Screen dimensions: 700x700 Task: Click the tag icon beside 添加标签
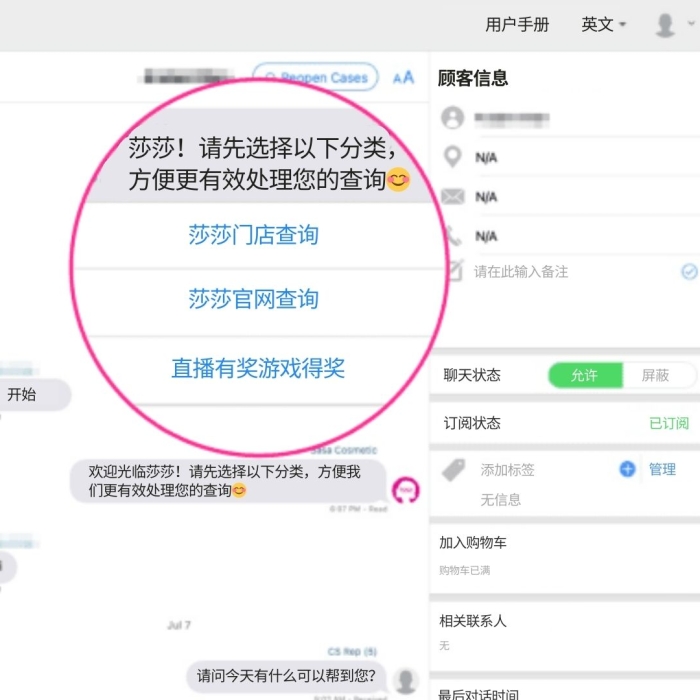pyautogui.click(x=454, y=470)
